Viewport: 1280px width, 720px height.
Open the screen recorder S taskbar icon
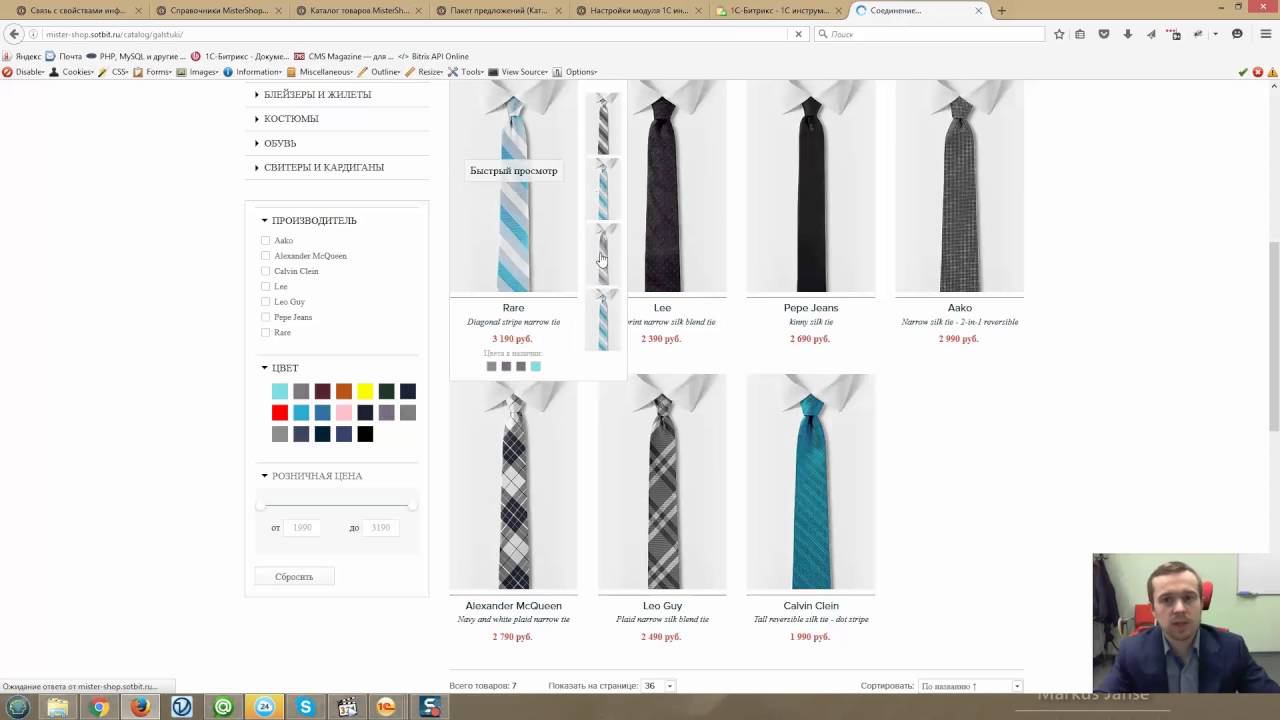tap(430, 707)
